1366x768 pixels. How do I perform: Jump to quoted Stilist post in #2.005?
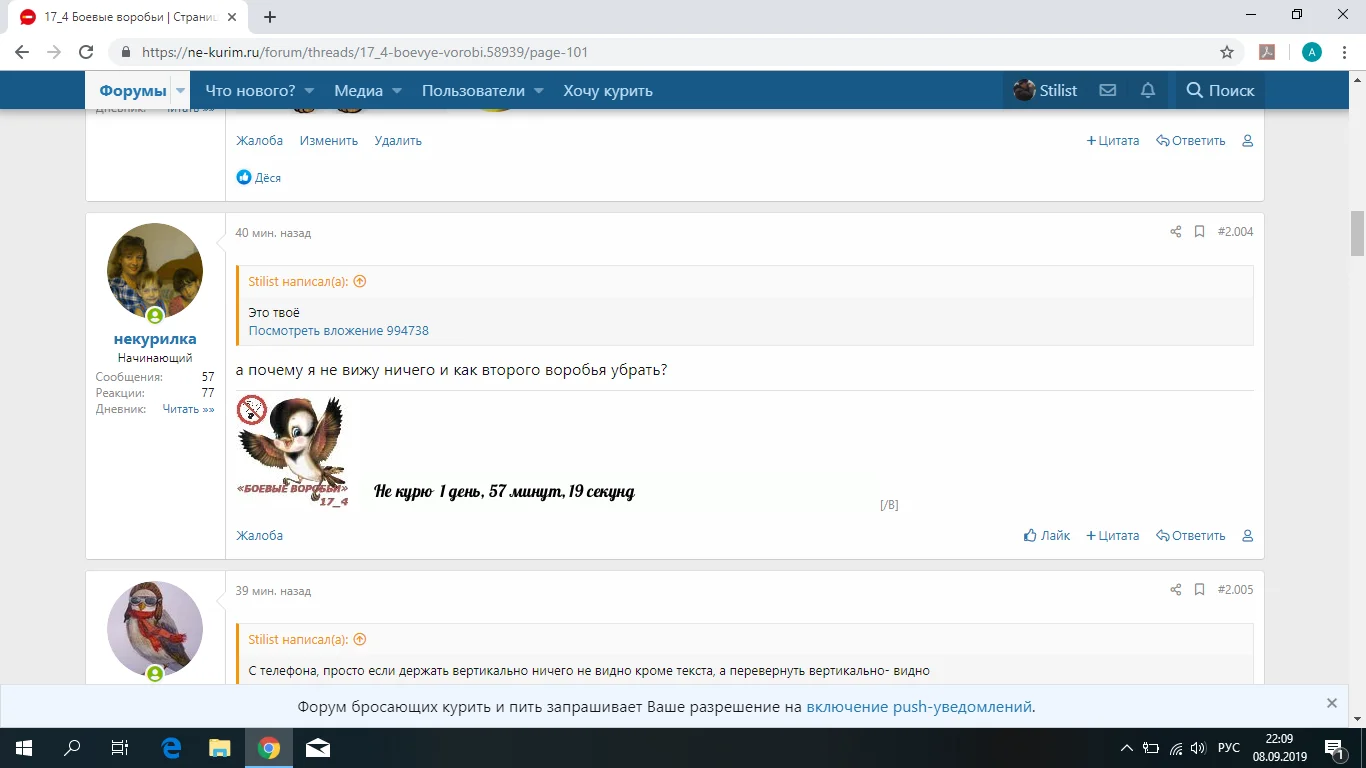[360, 639]
